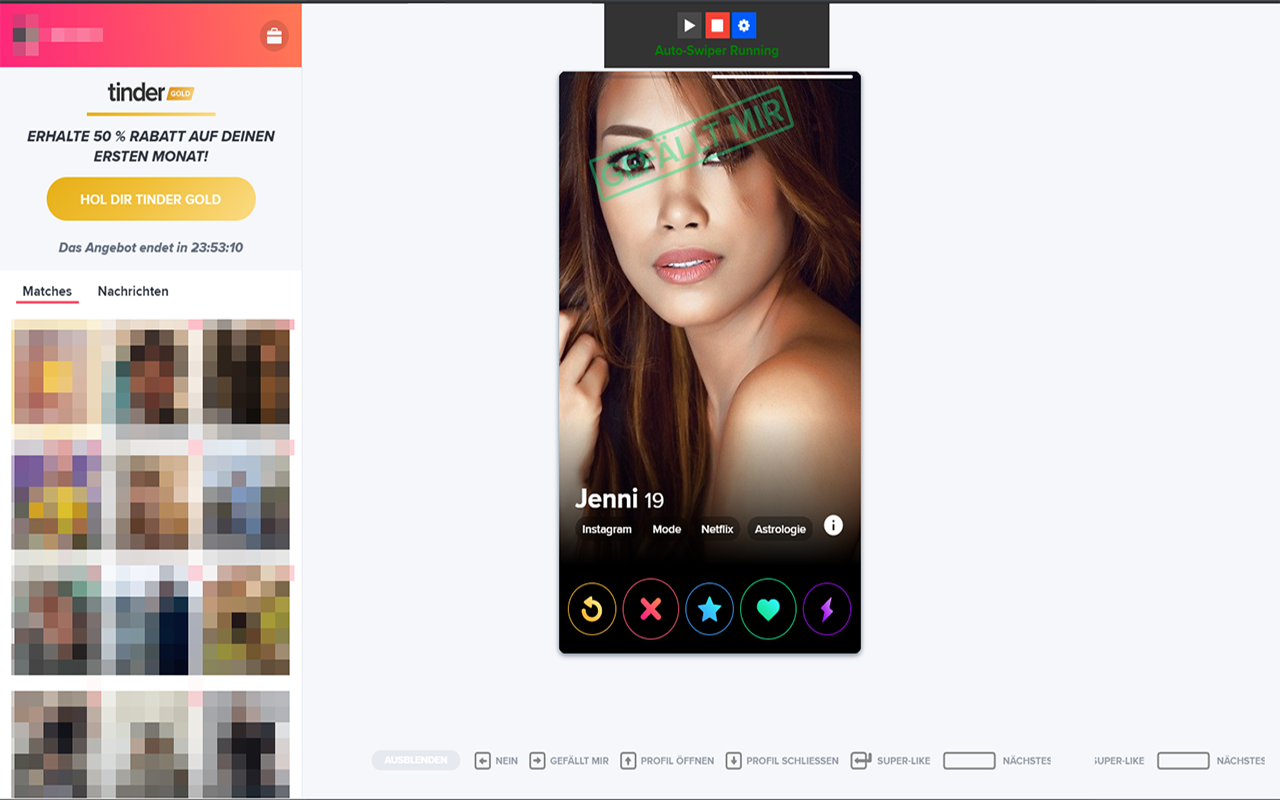Image resolution: width=1280 pixels, height=800 pixels.
Task: Click the photo progress bar at top of card
Action: coord(782,76)
